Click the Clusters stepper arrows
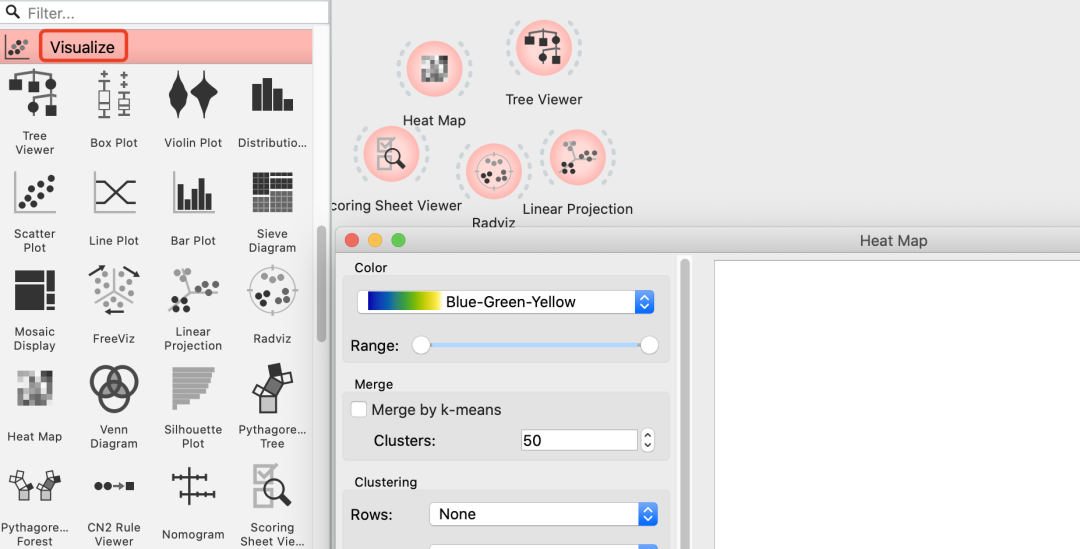This screenshot has width=1080, height=549. 647,440
